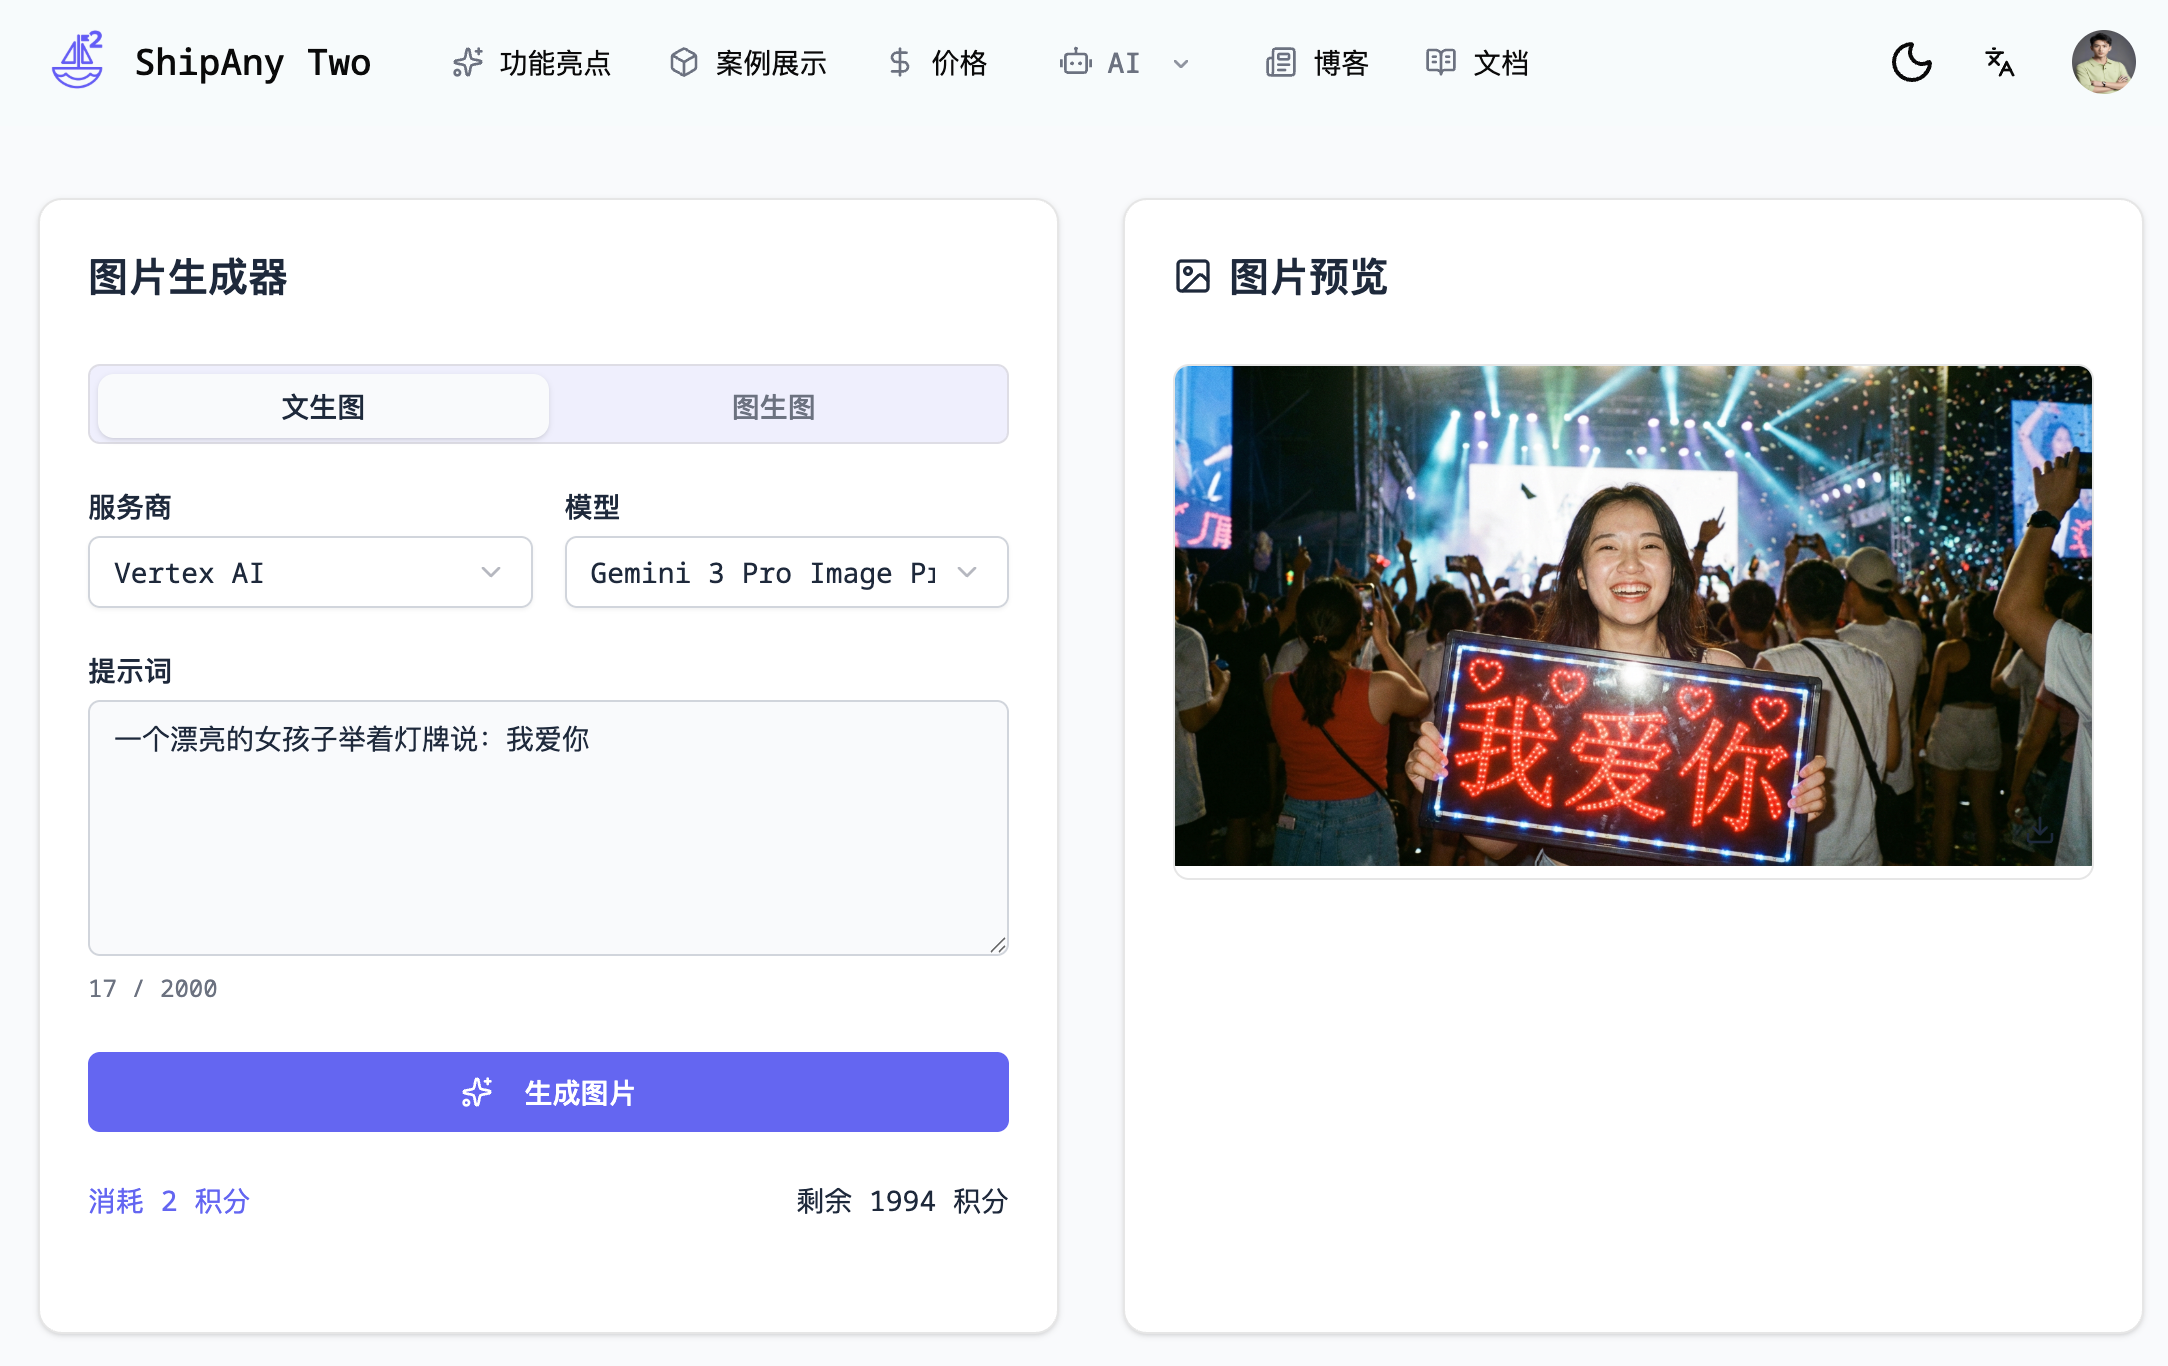Open the 文档 navigation menu item
Image resolution: width=2168 pixels, height=1366 pixels.
(1500, 63)
